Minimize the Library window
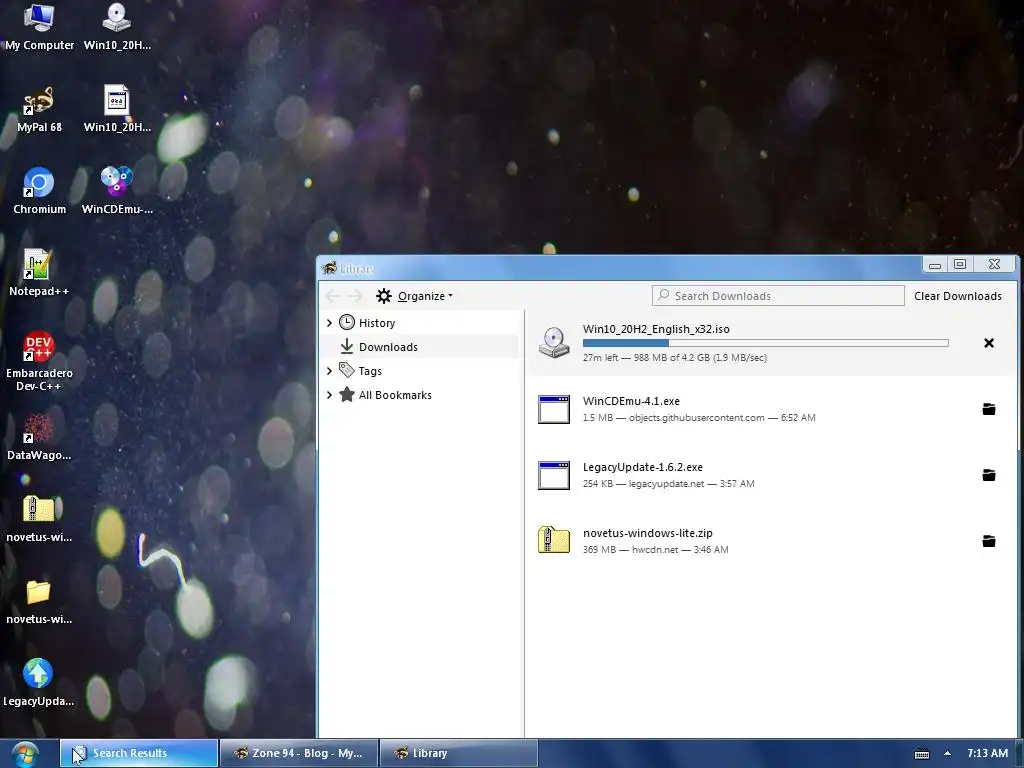1024x768 pixels. [935, 264]
